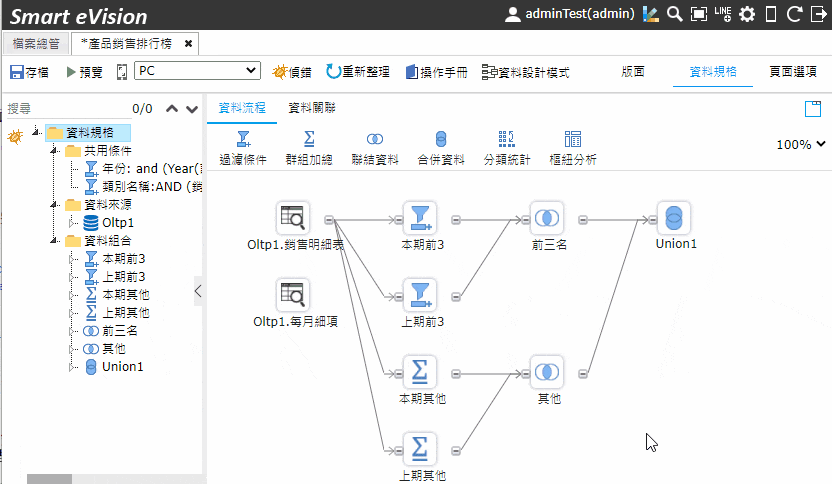Click the logout exit icon

tap(819, 14)
